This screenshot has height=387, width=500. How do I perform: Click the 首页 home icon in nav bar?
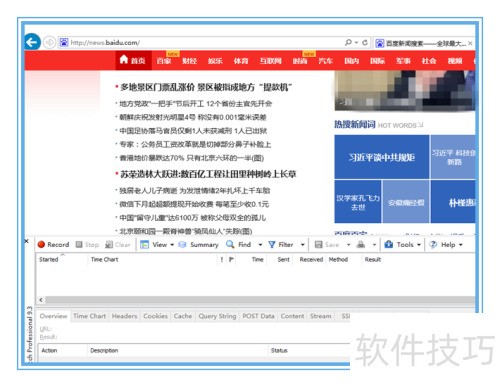[124, 60]
